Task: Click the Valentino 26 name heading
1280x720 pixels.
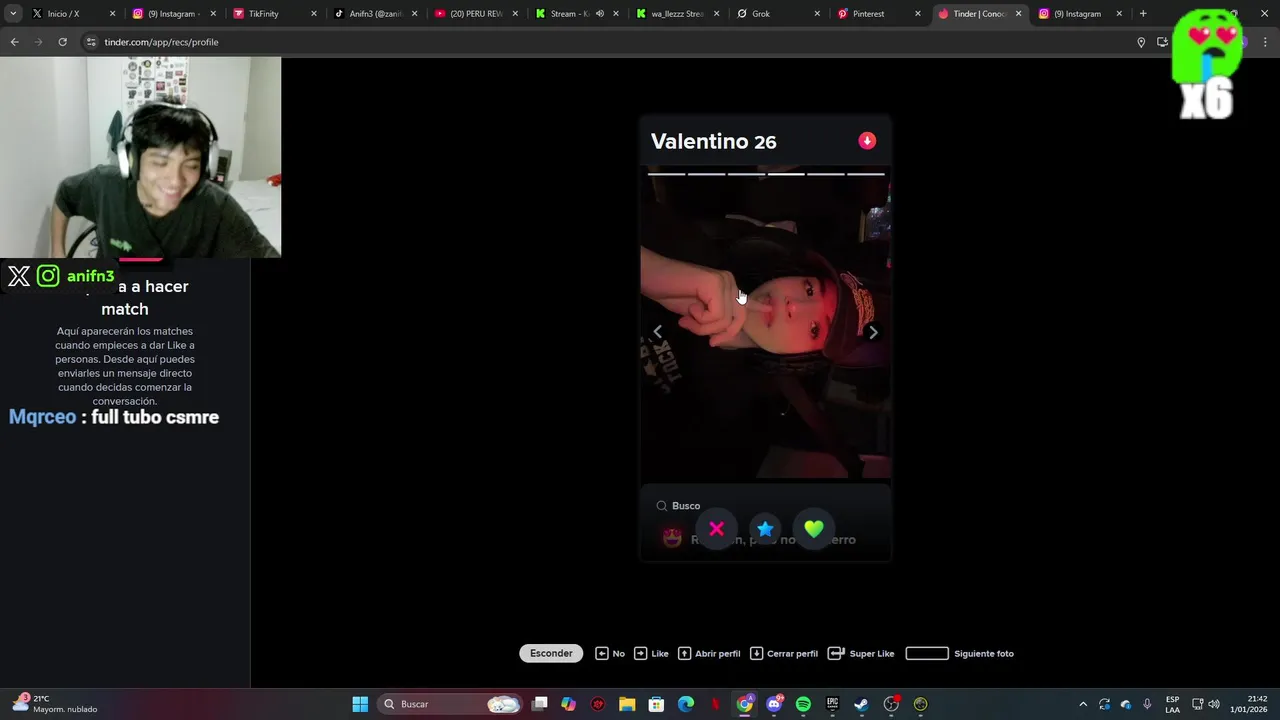Action: (x=714, y=141)
